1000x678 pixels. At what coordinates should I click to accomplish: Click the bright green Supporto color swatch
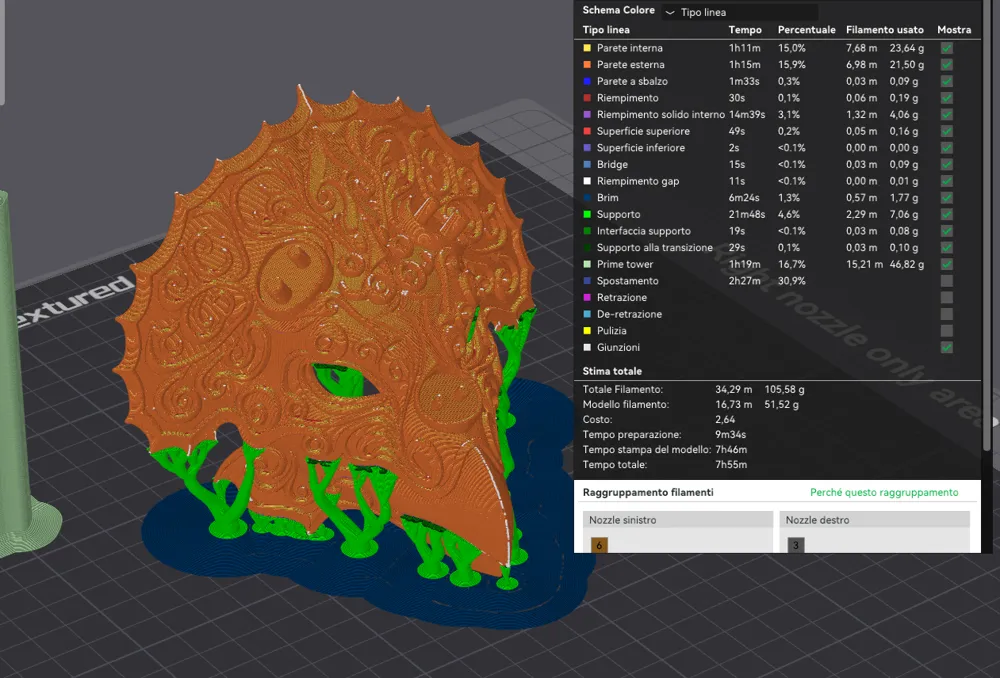coord(587,214)
